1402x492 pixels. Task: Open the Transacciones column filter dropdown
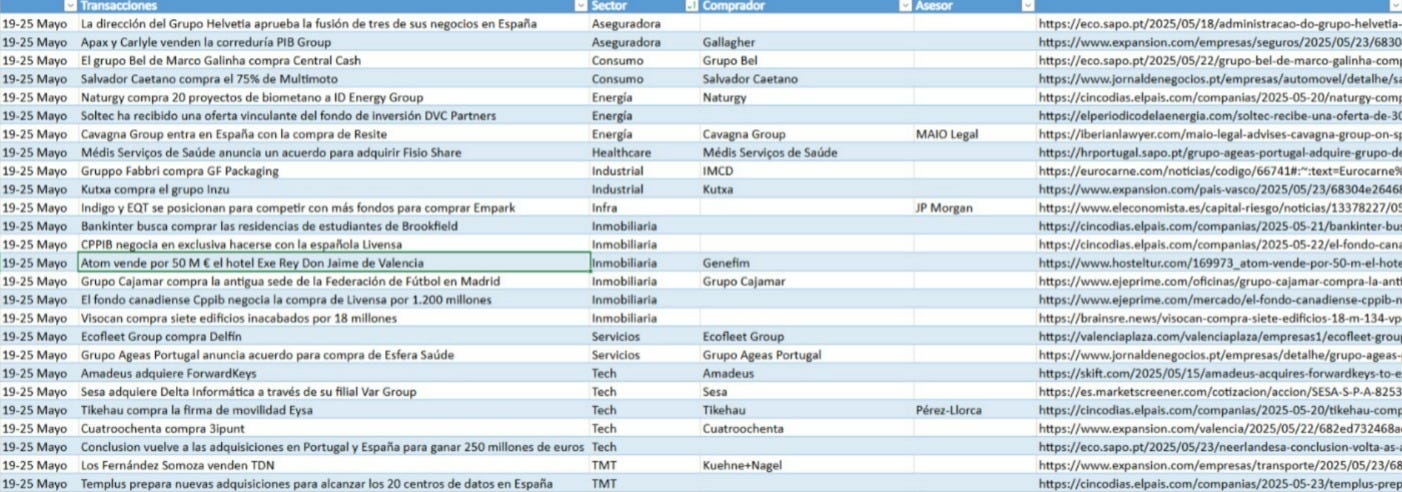582,6
